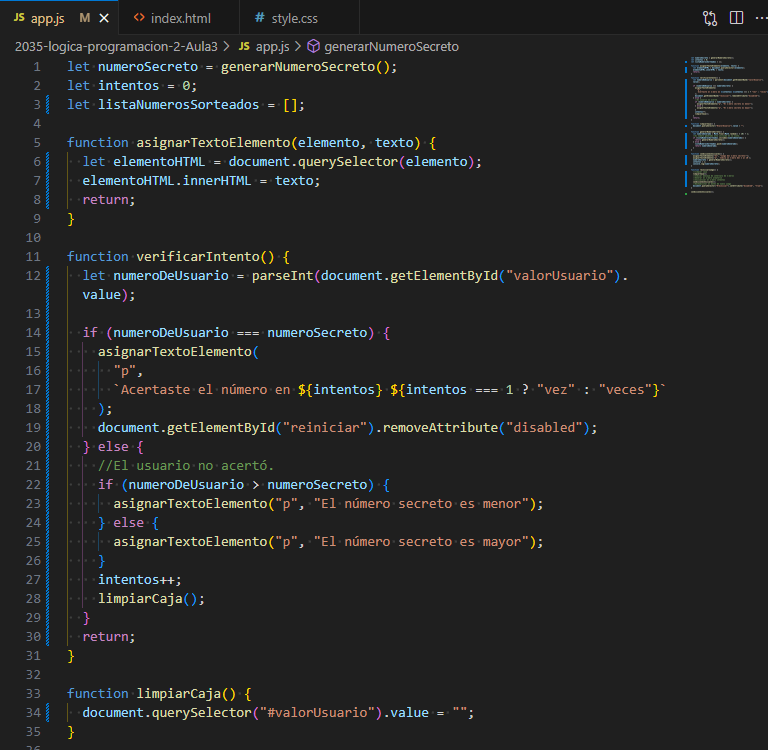Click the Modified M indicator on app.js tab

[x=85, y=18]
